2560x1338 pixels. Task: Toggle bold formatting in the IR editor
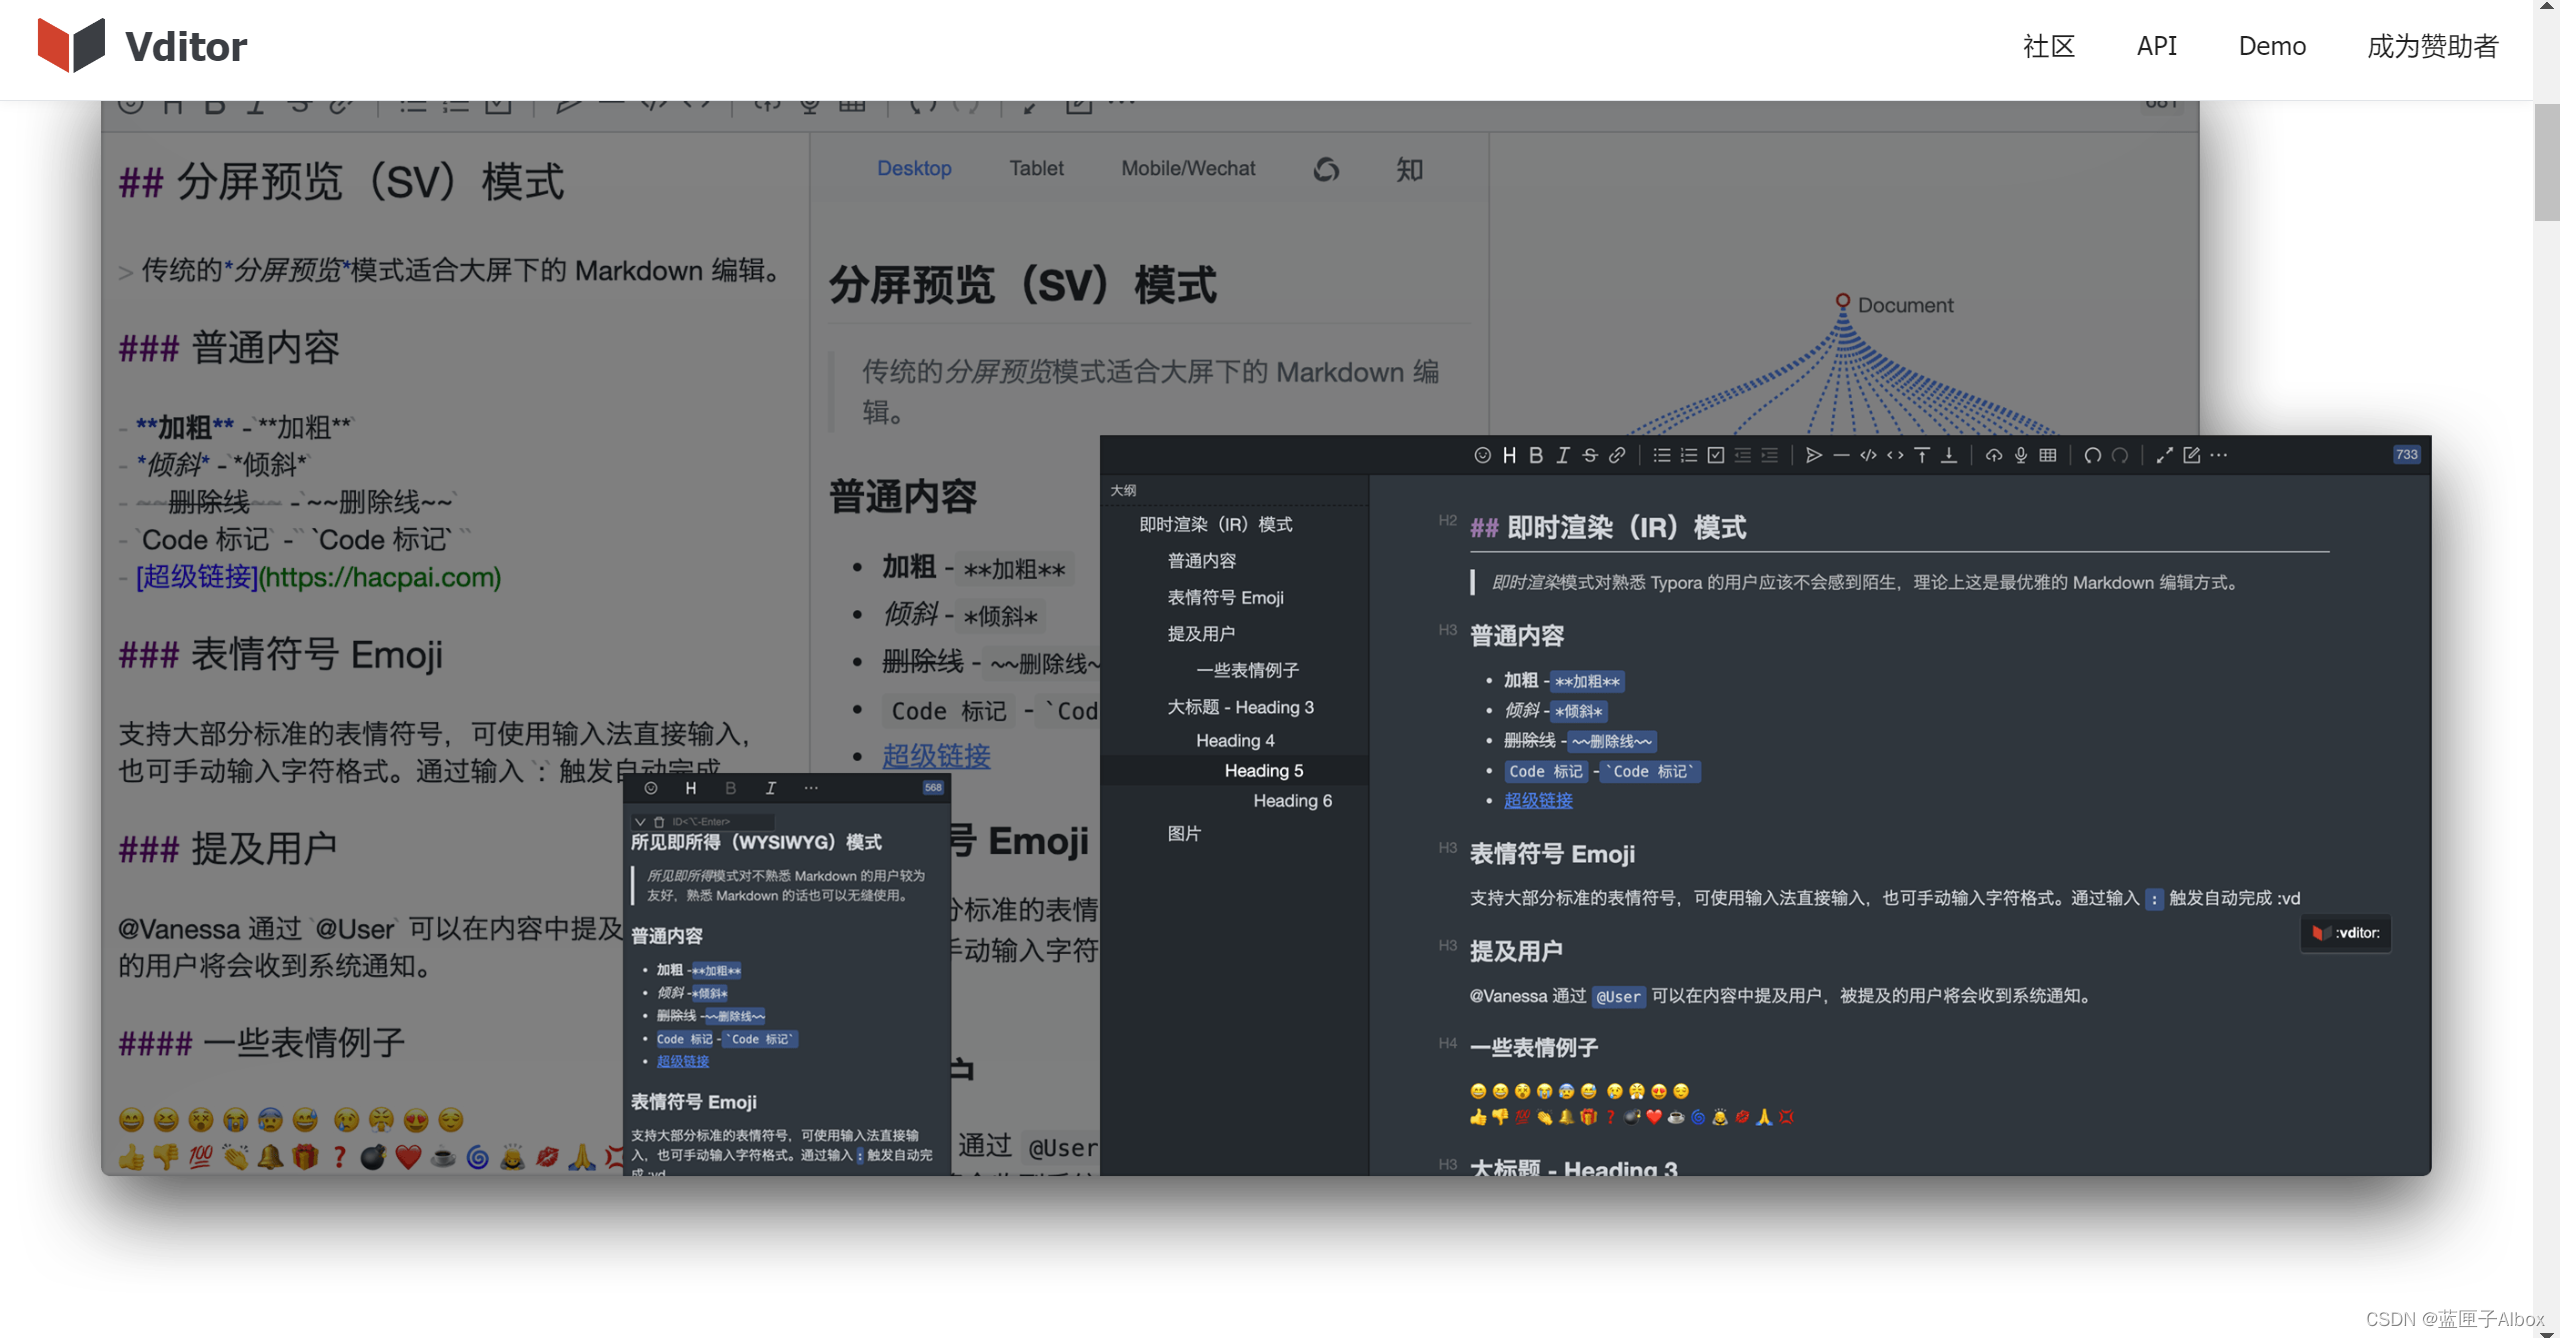(1538, 455)
